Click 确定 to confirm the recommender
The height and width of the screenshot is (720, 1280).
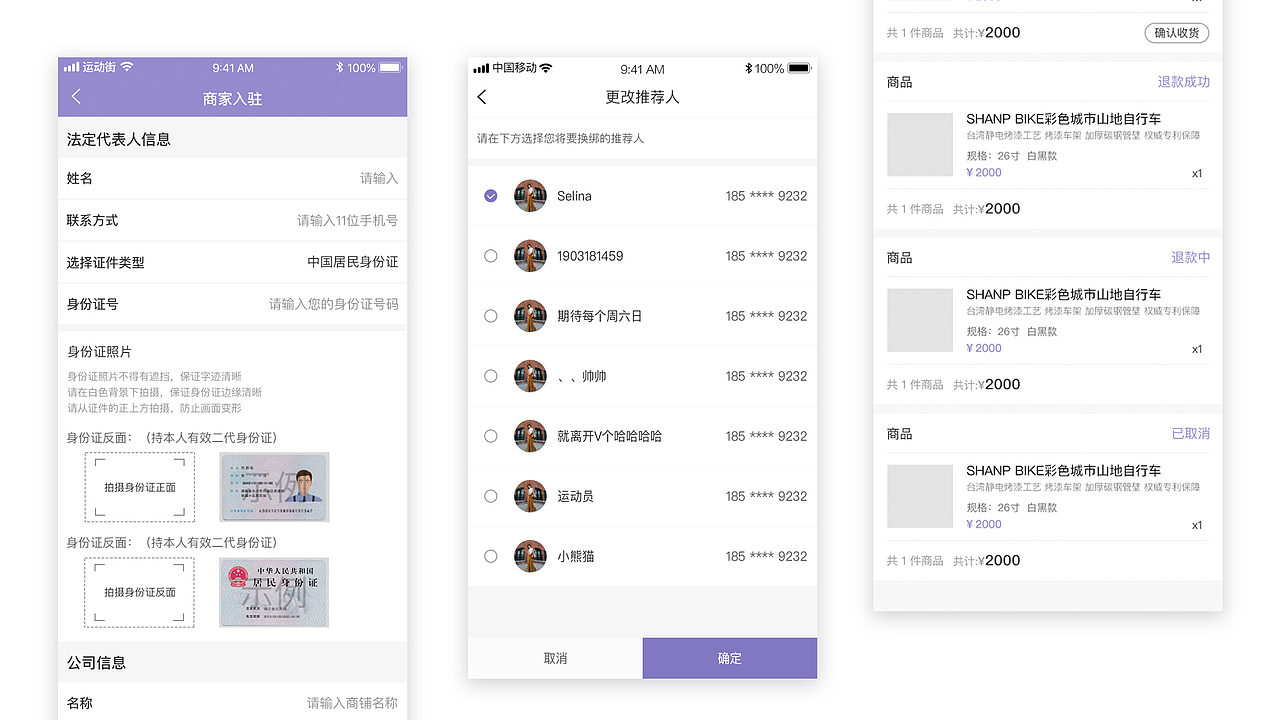(x=730, y=658)
